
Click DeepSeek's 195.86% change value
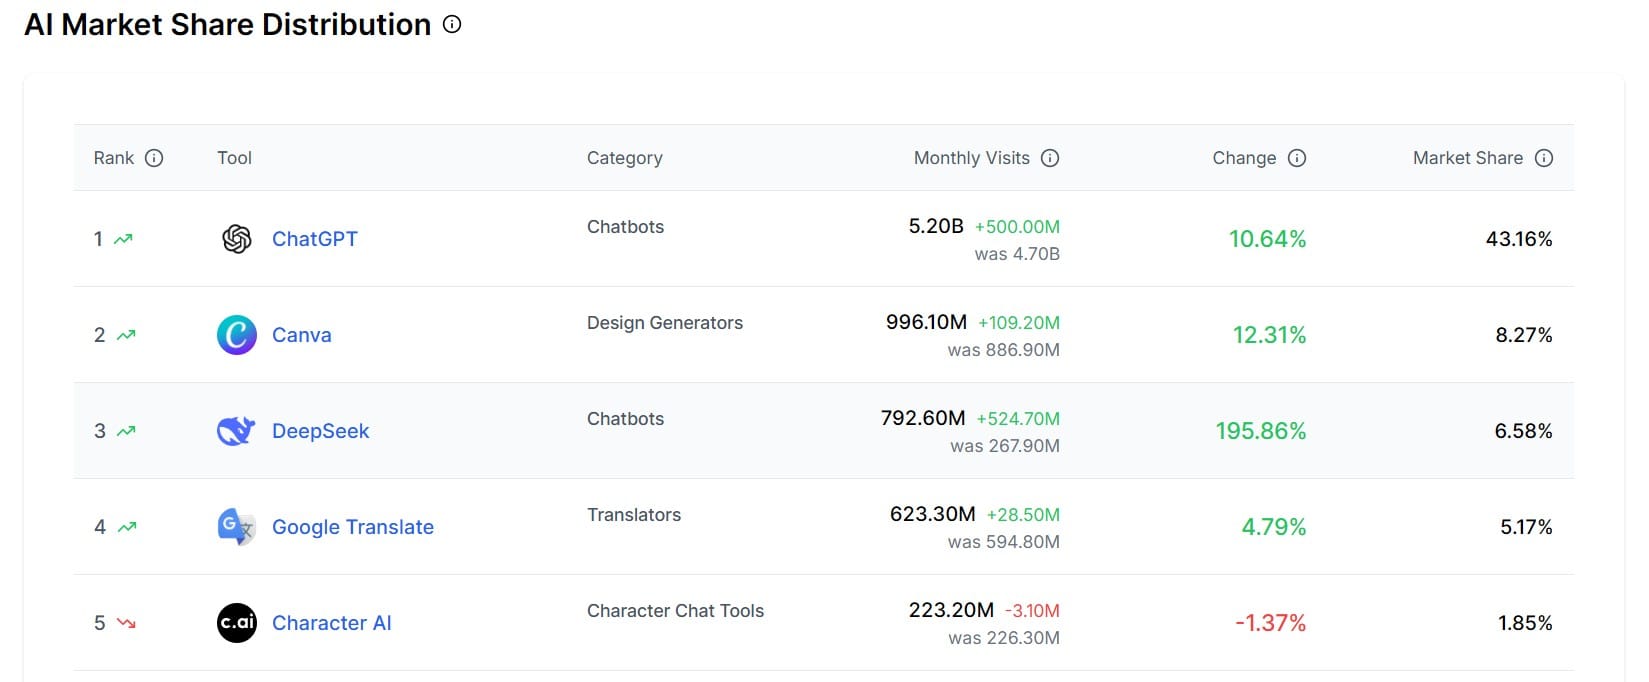pos(1261,431)
